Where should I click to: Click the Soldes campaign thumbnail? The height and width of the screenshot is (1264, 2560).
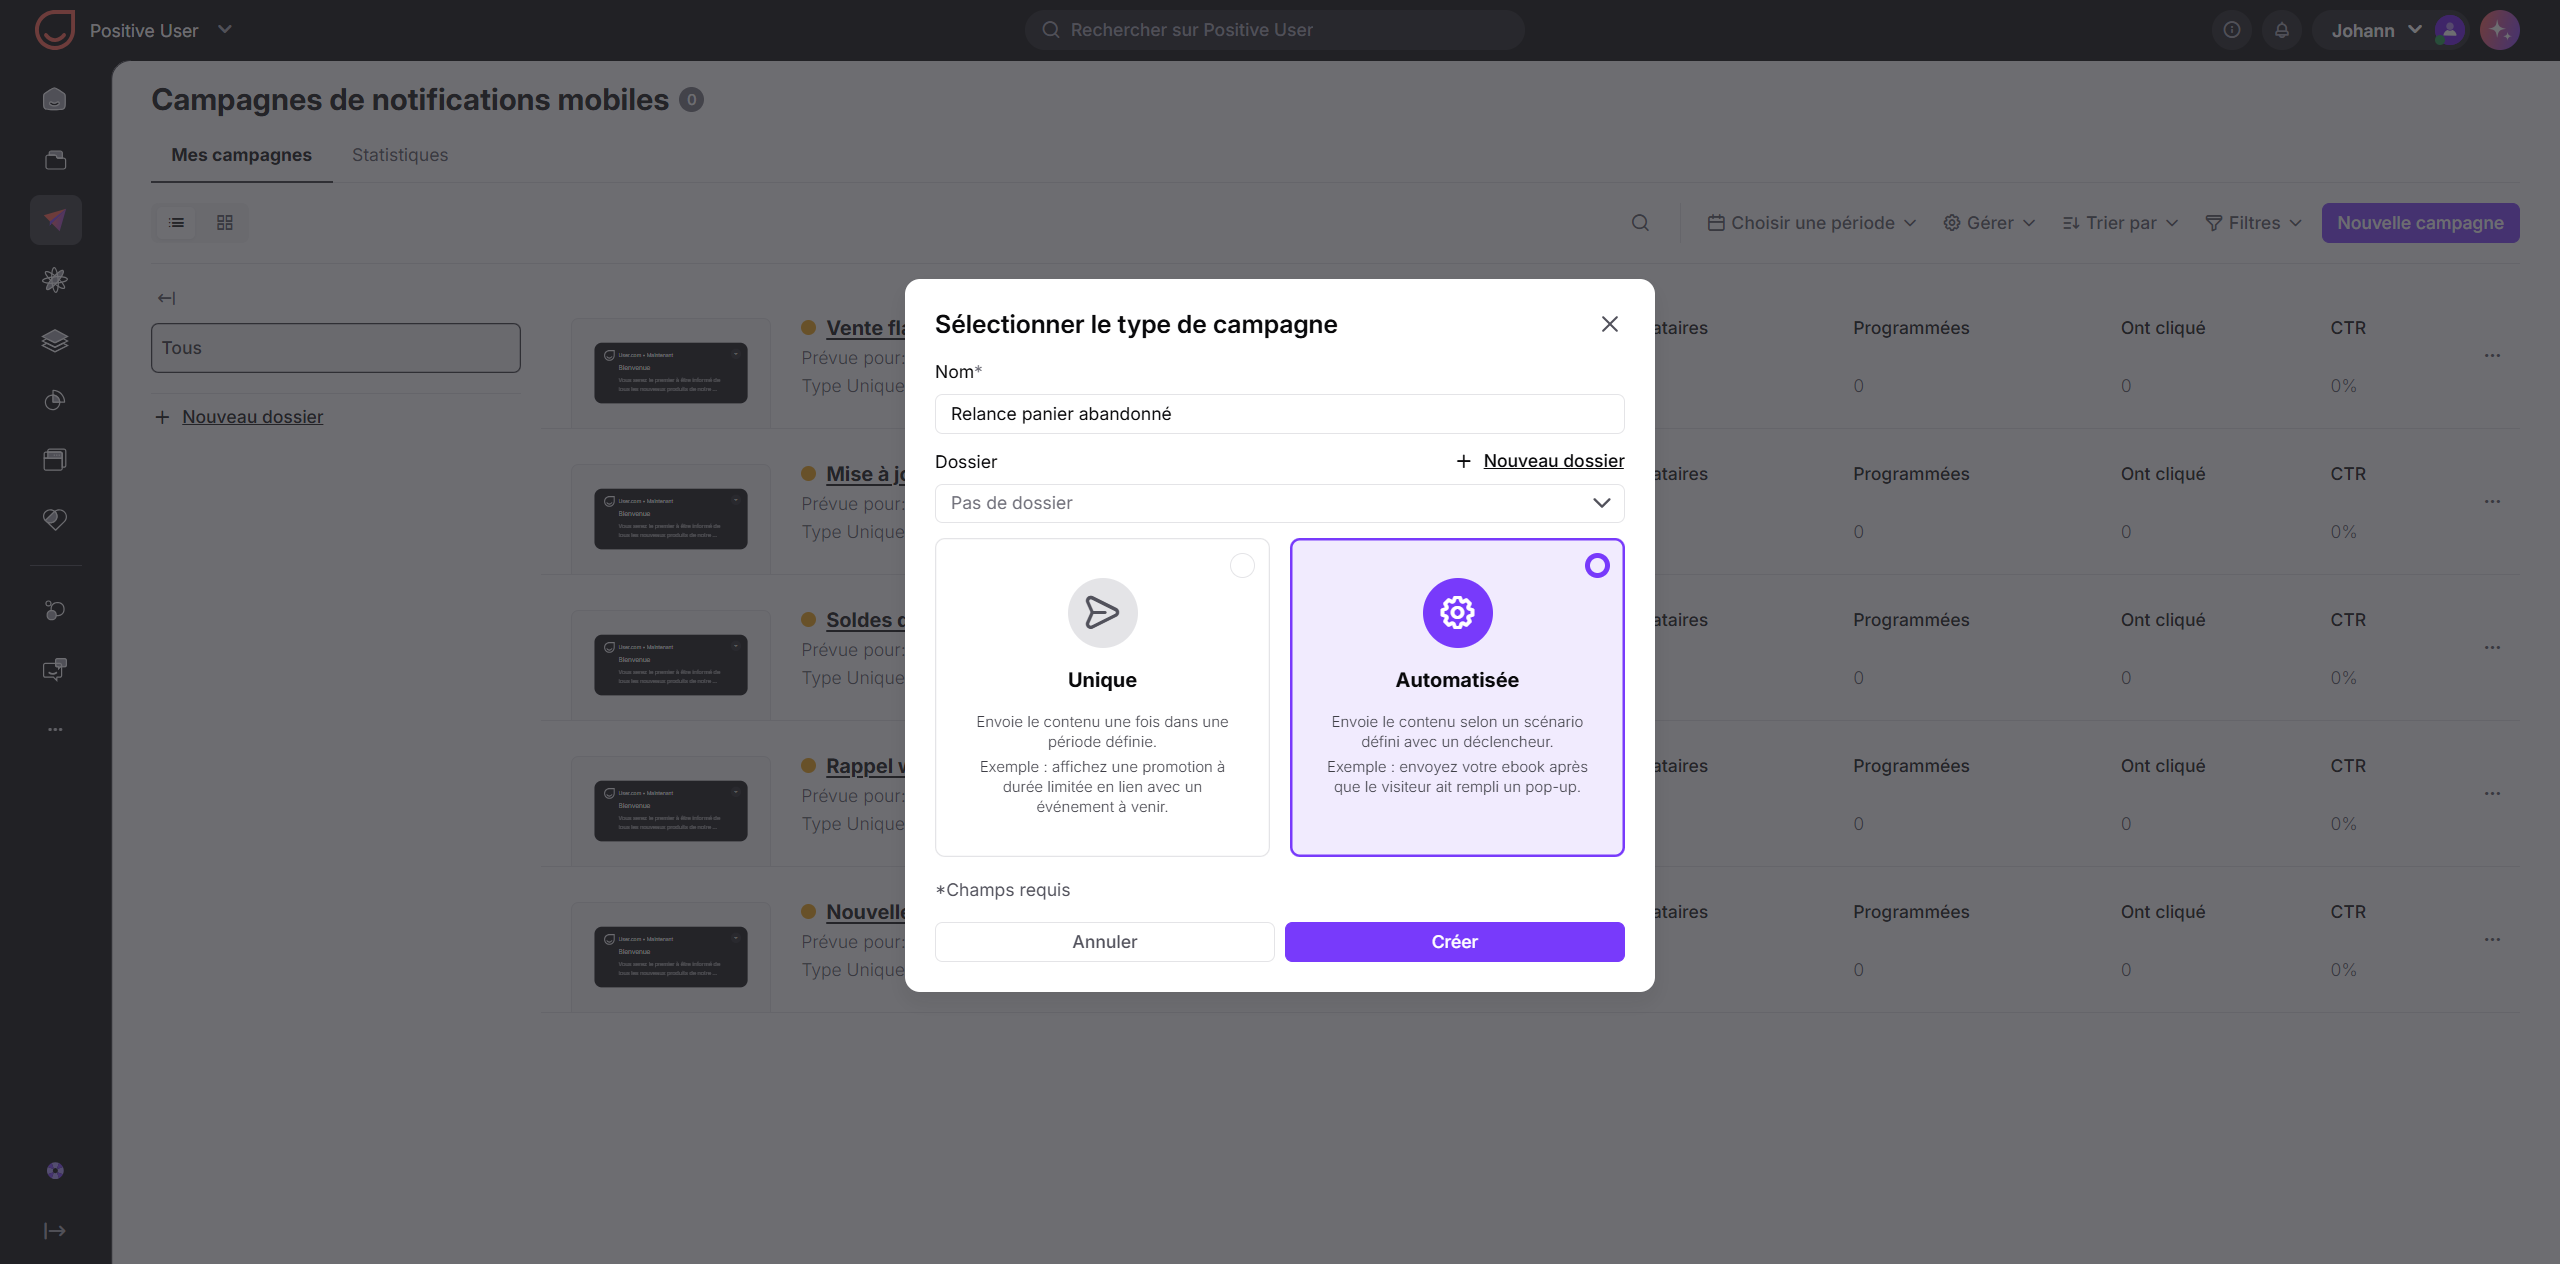click(x=671, y=665)
